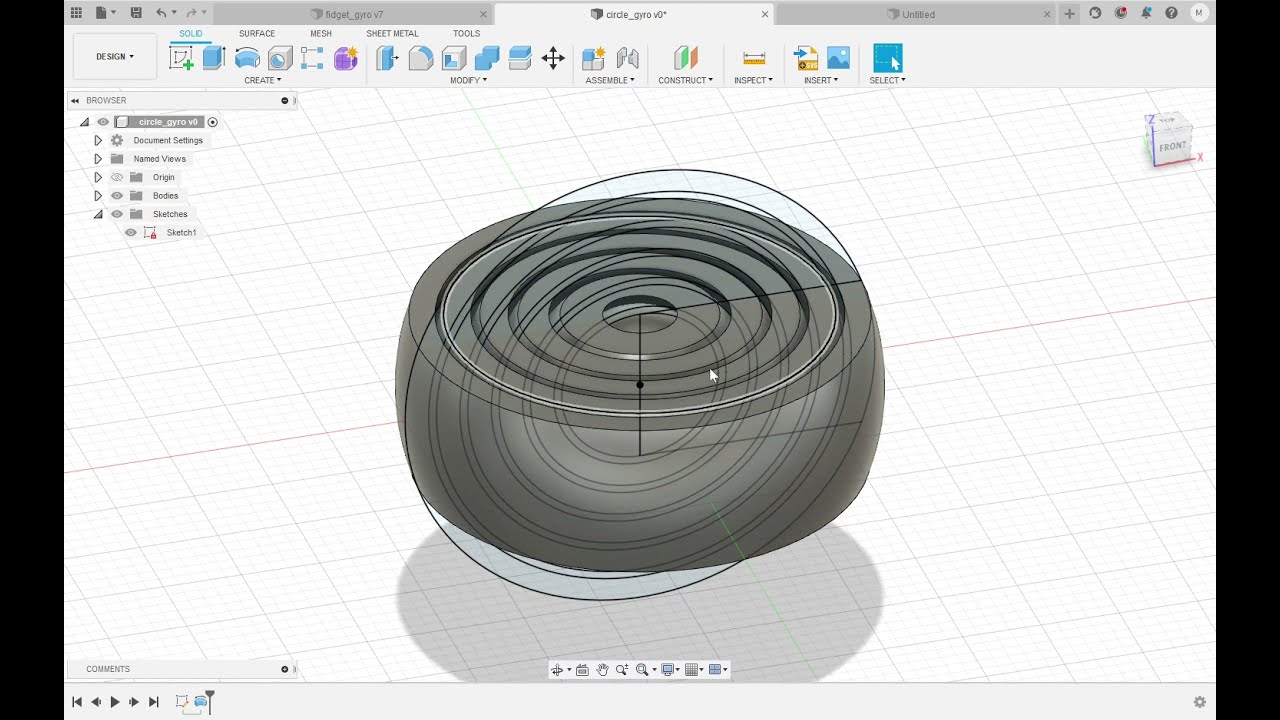Screen dimensions: 1280x720
Task: Toggle visibility of Sketch1
Action: pyautogui.click(x=131, y=233)
